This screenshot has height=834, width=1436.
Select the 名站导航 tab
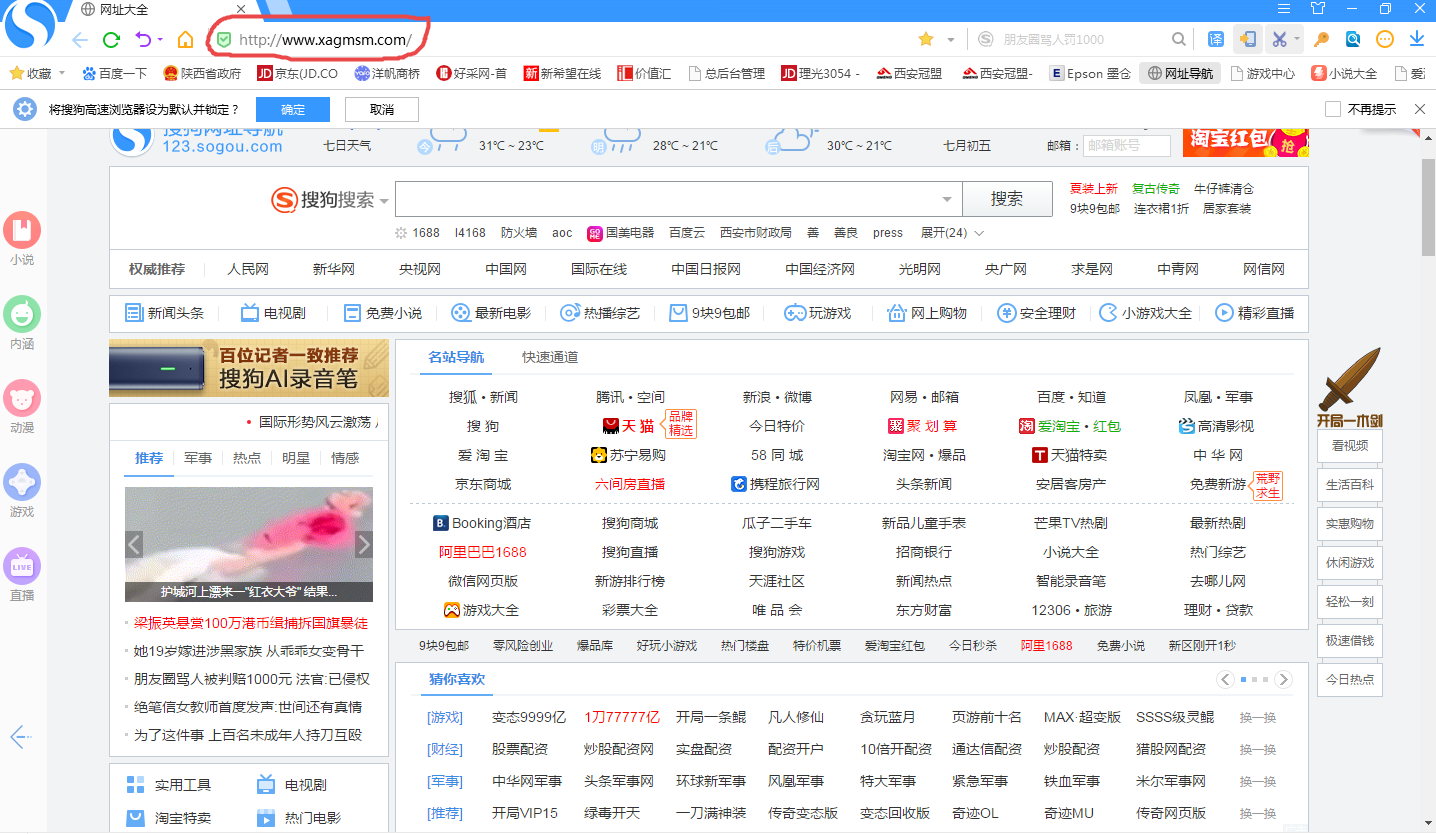tap(456, 357)
